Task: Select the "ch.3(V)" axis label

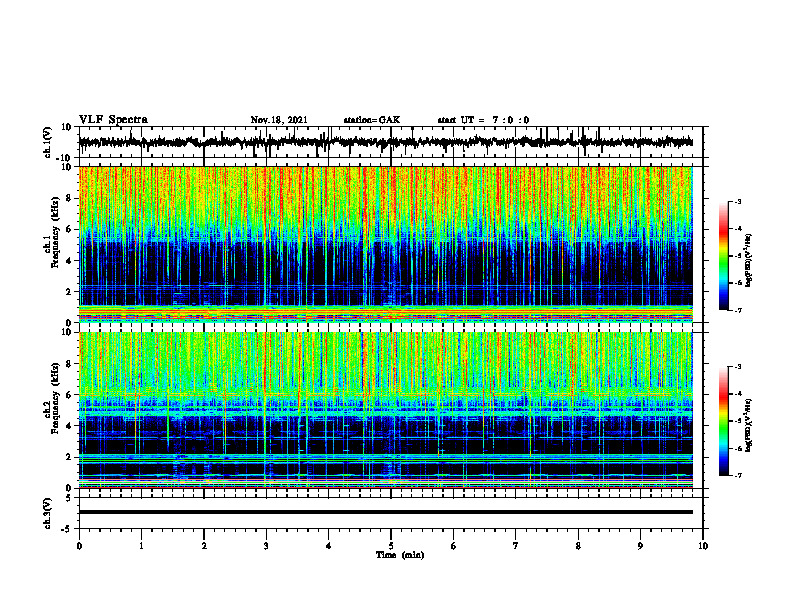Action: pos(48,513)
